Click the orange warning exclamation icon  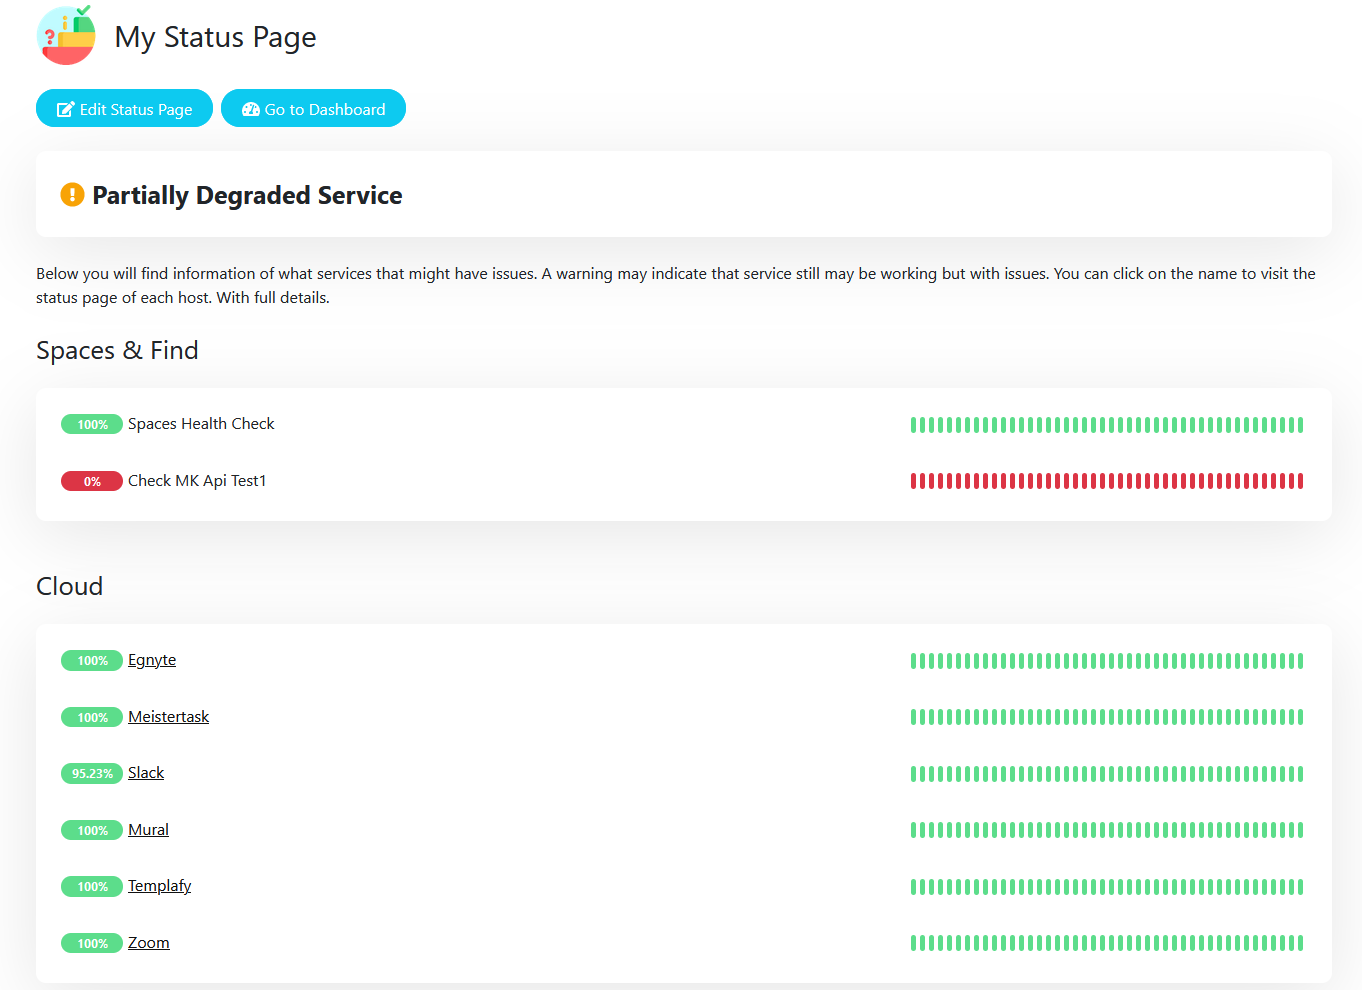72,194
